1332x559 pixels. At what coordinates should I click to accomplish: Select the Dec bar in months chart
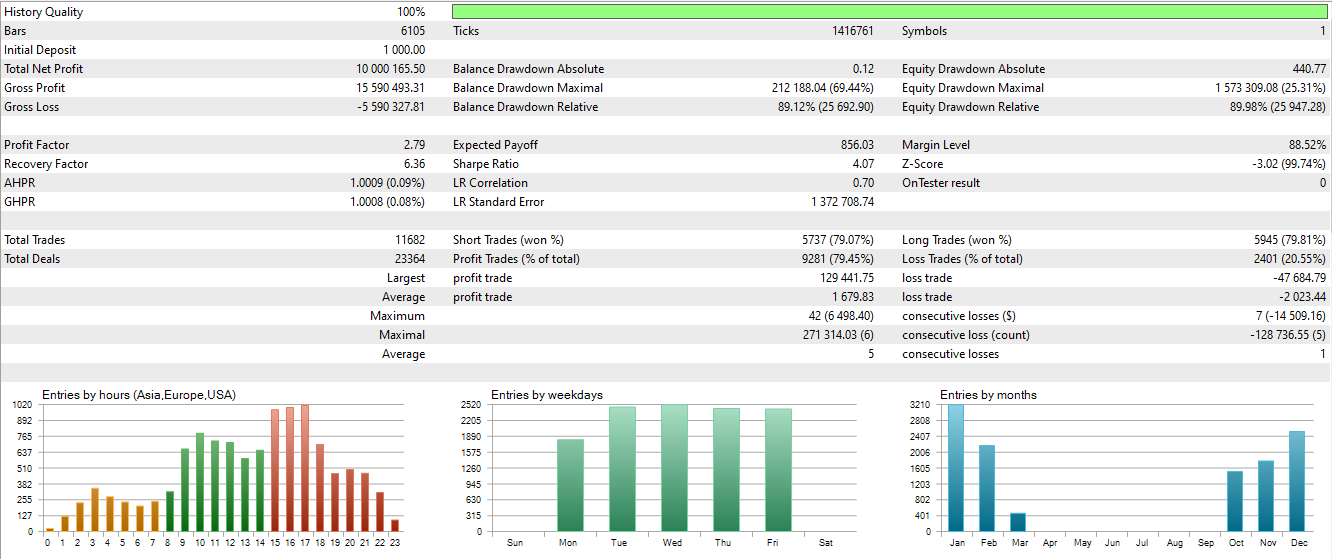click(x=1297, y=481)
